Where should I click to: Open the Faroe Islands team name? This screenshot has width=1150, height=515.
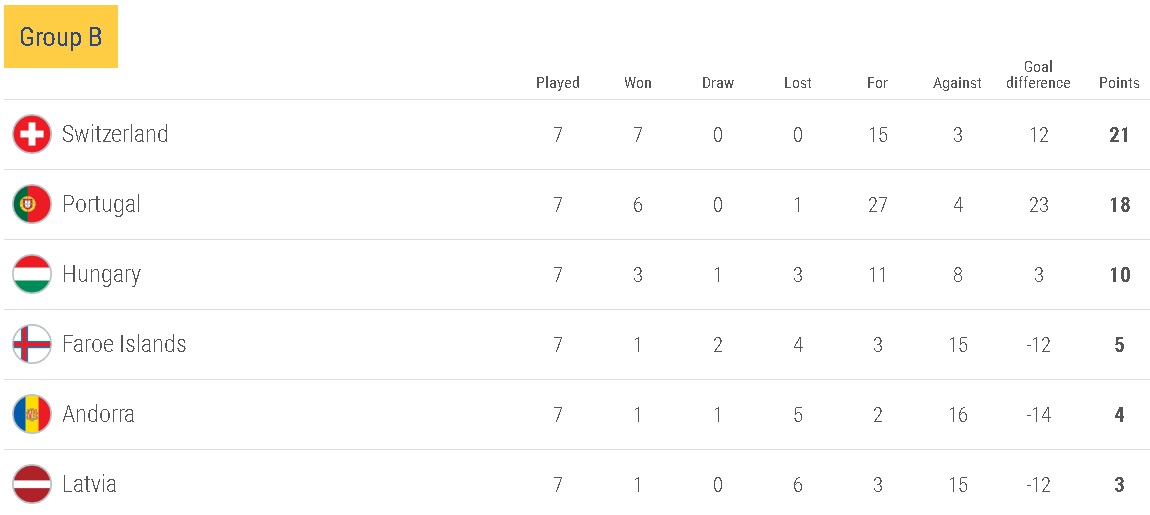[x=124, y=344]
